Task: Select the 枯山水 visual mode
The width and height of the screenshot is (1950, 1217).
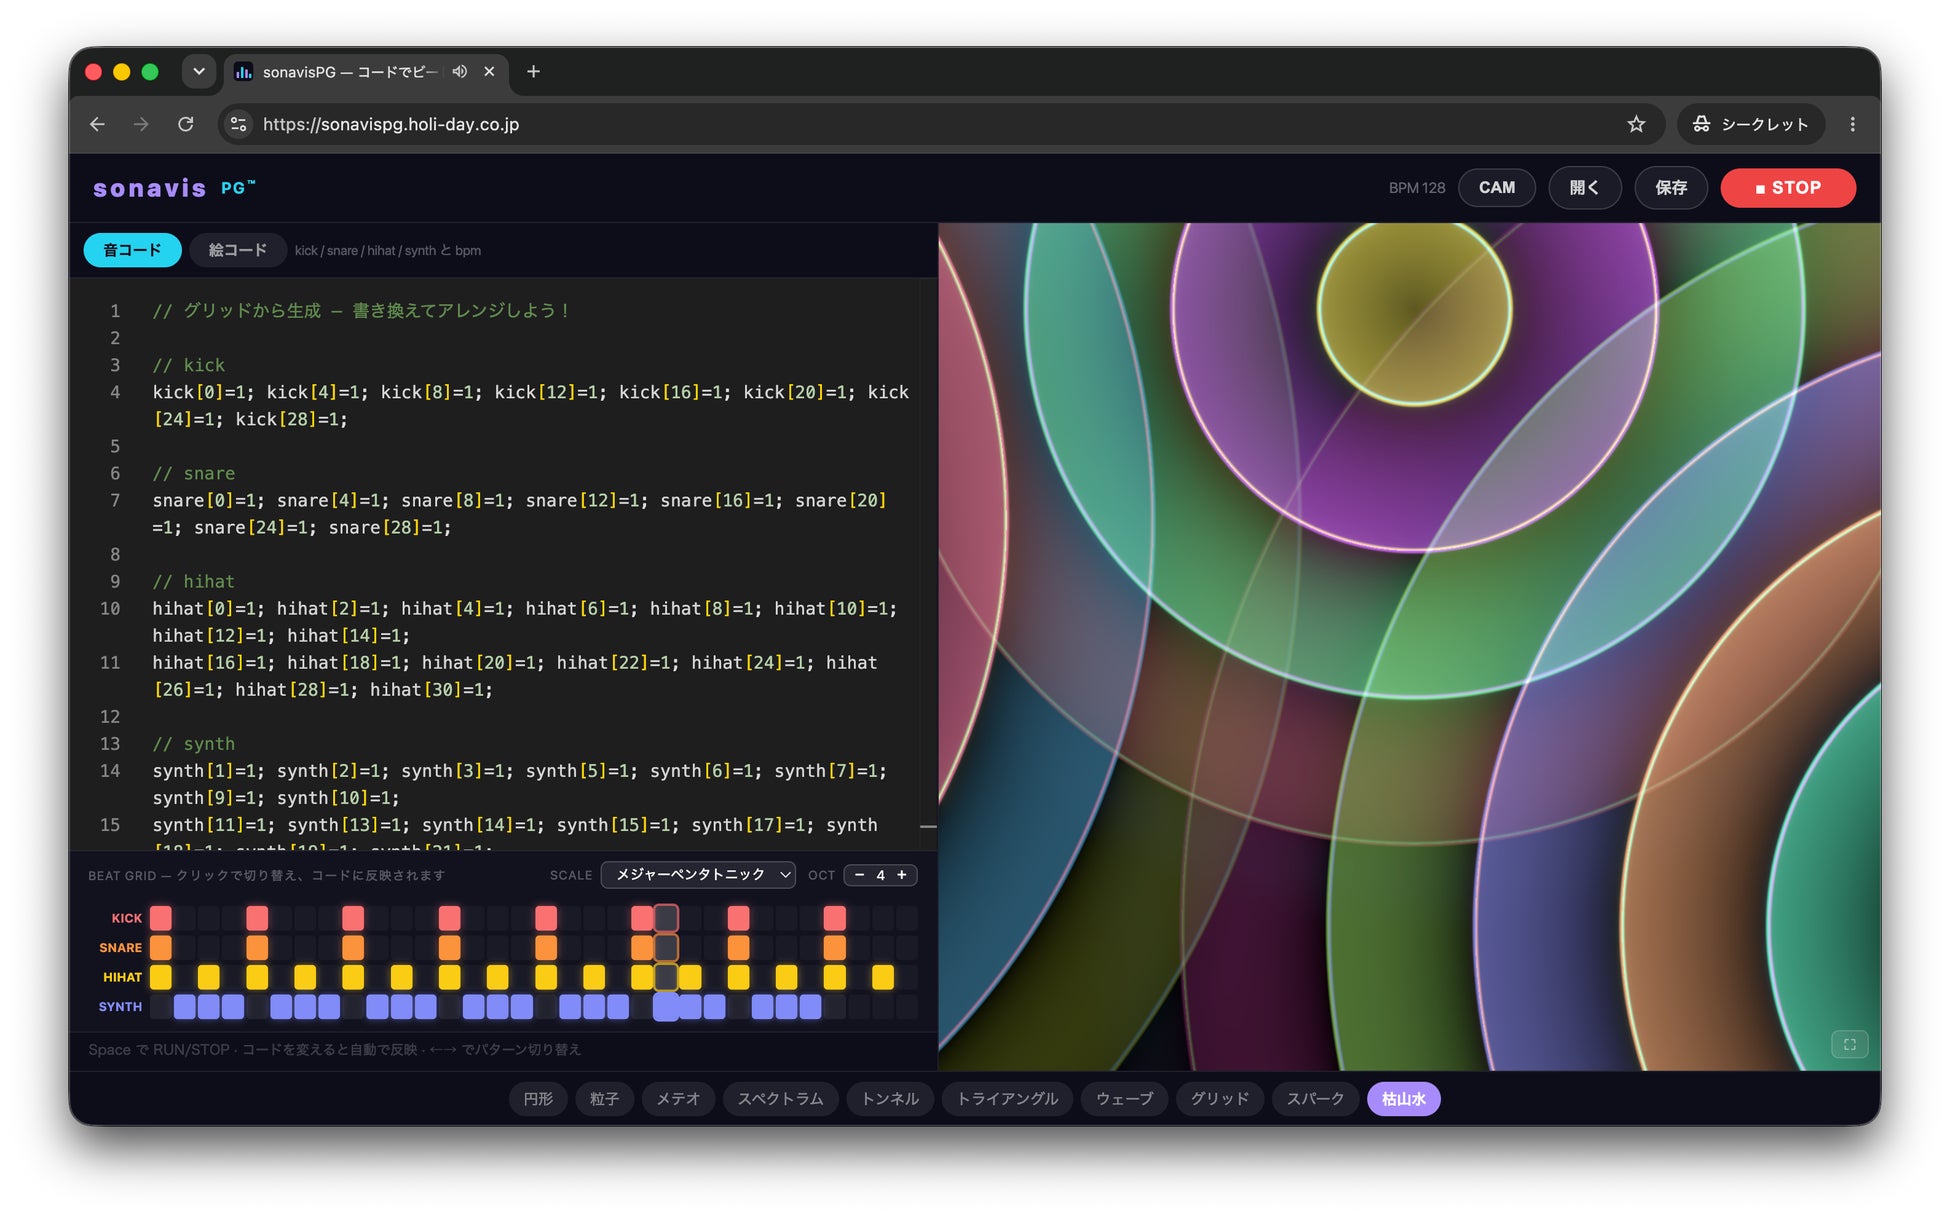Action: pos(1404,1099)
